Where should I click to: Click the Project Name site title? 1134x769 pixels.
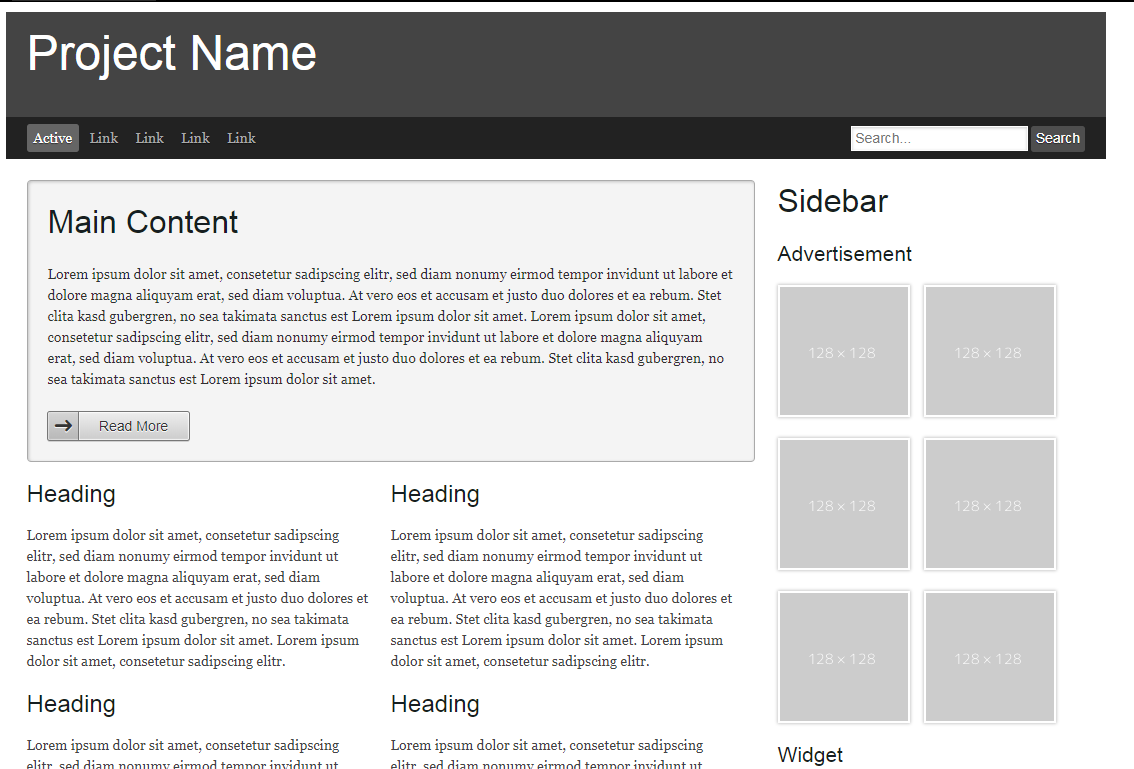tap(172, 54)
